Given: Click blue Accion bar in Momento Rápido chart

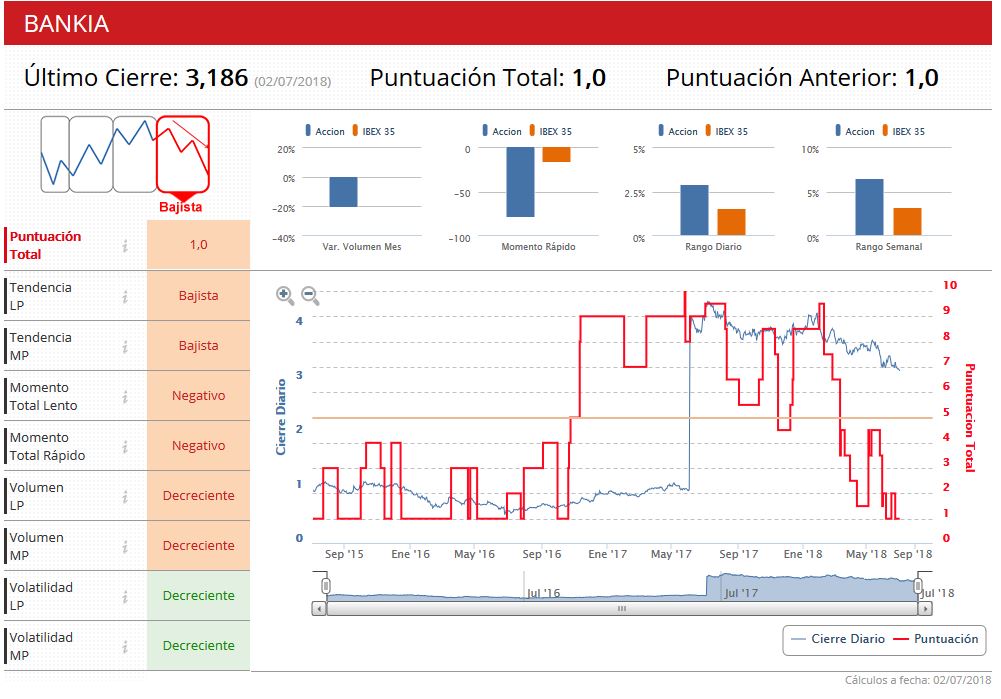Looking at the screenshot, I should point(520,182).
